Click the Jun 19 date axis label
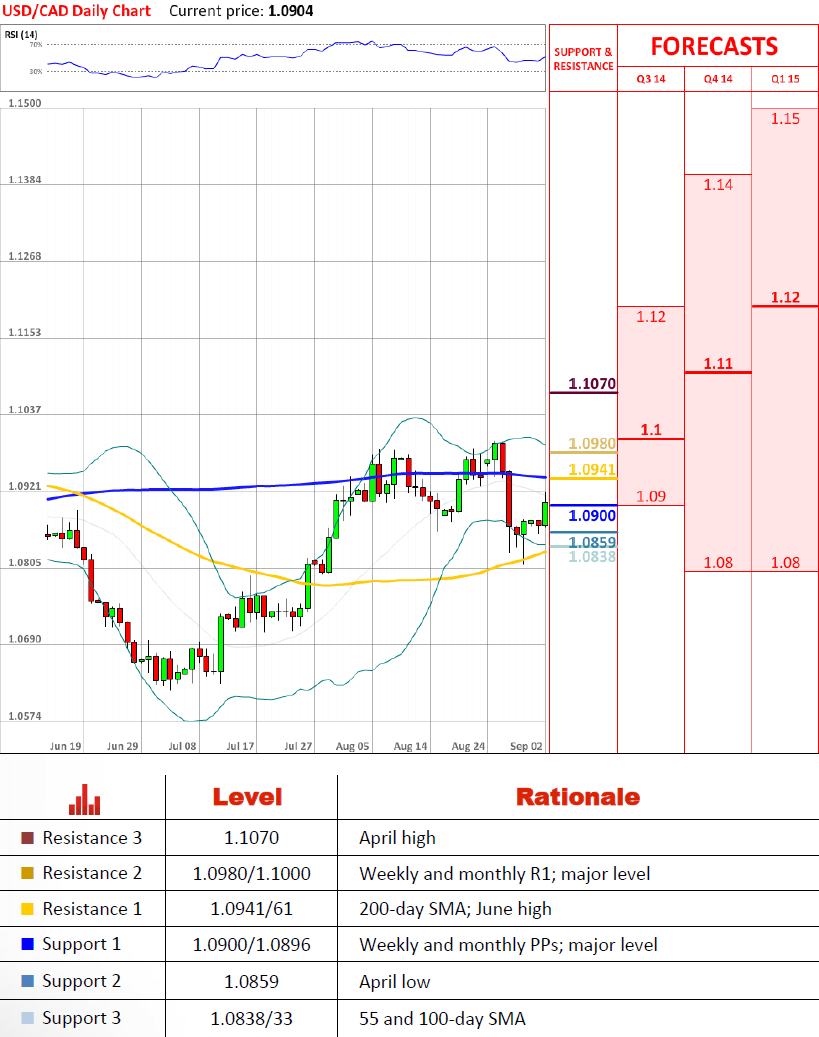The width and height of the screenshot is (819, 1037). point(65,746)
